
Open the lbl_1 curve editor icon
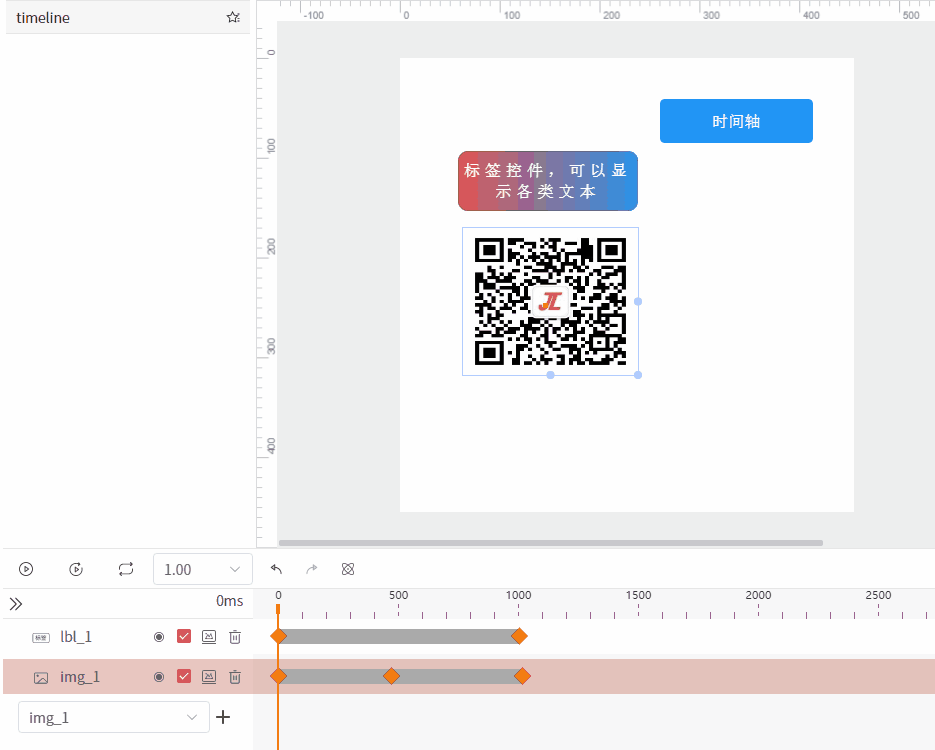click(209, 637)
